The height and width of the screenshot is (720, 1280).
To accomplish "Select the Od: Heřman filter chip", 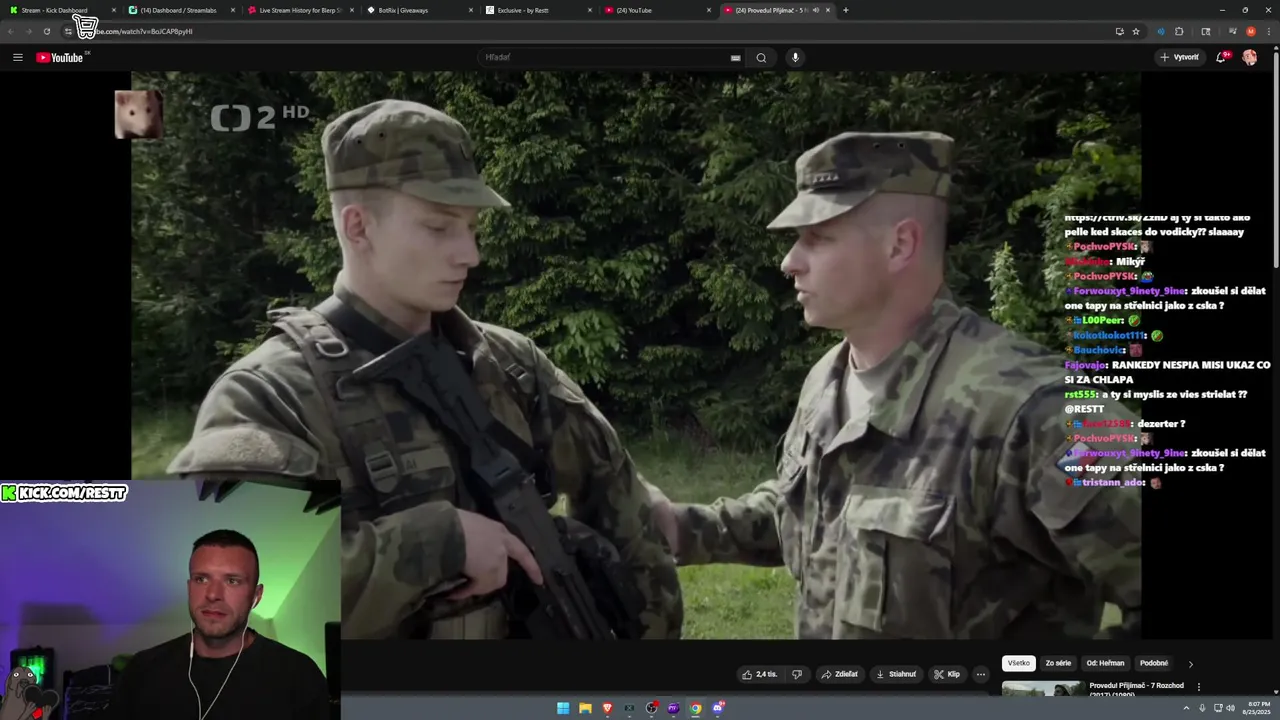I will pos(1105,663).
